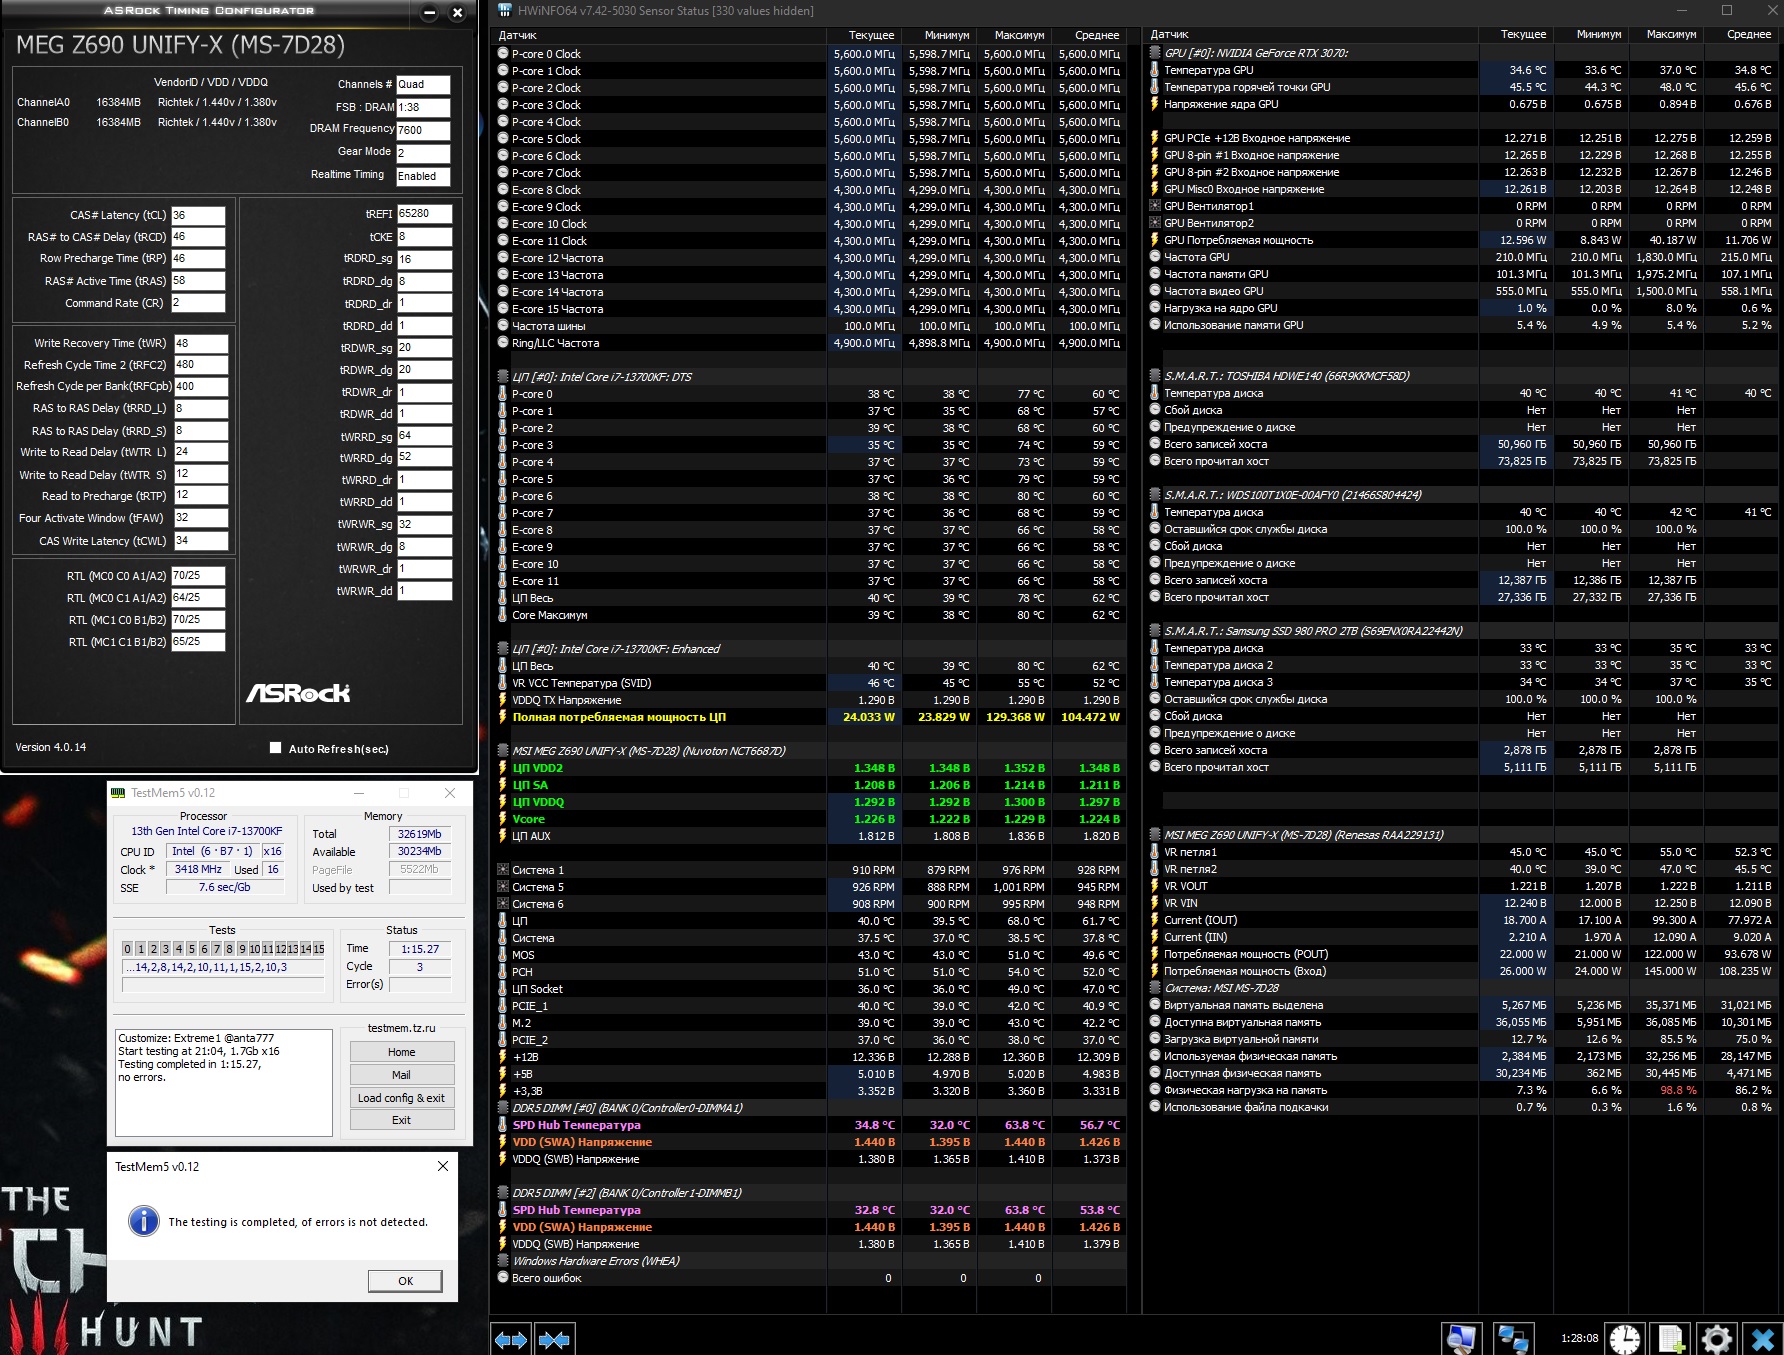Sort by the Максимум column in the right sensor pane
The image size is (1784, 1355).
[x=1665, y=34]
